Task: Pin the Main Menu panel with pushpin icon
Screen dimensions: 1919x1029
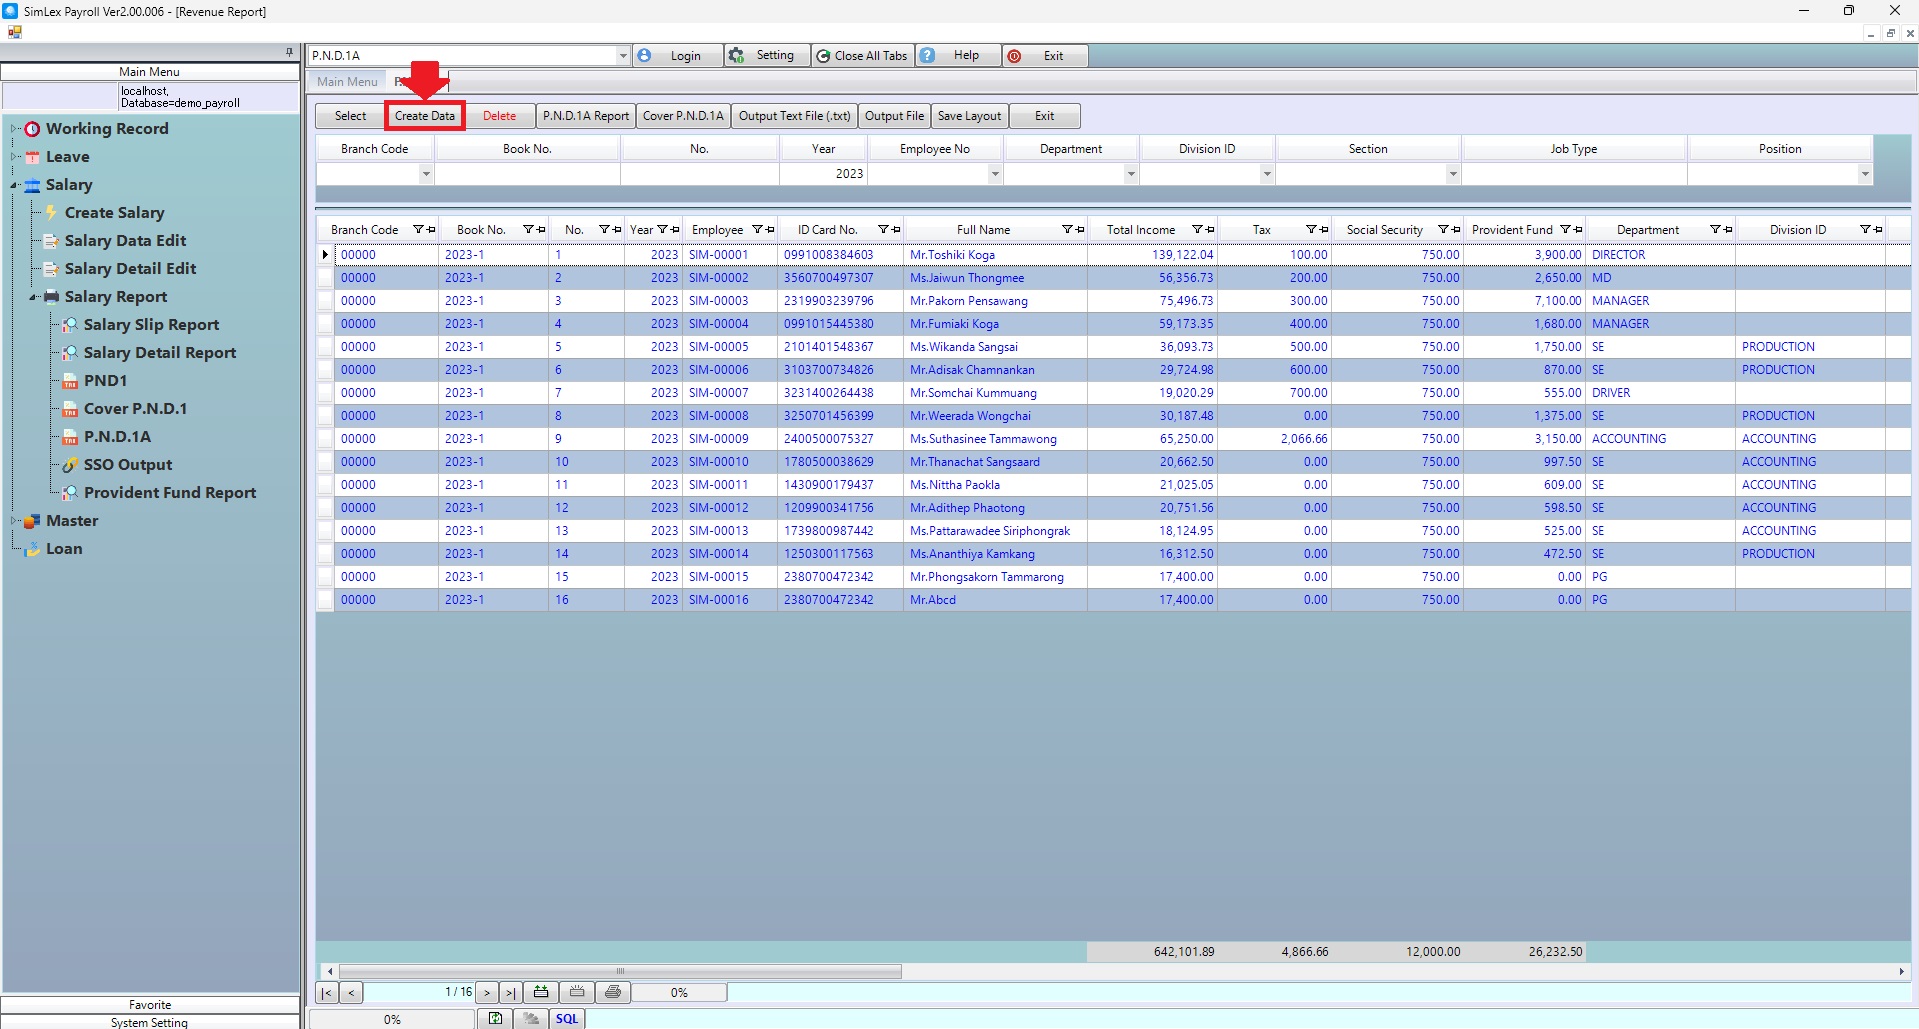Action: click(x=290, y=52)
